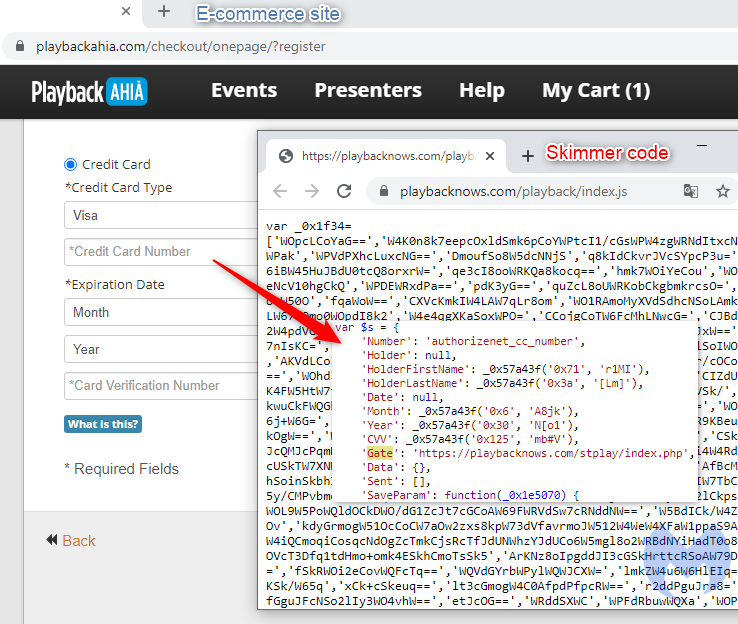Click the 'var _0x1f34=' line
Screen dimensions: 738x624
[309, 226]
